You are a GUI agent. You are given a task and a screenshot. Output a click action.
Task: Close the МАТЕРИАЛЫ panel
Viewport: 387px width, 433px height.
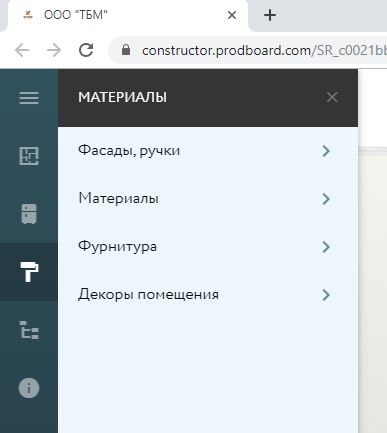pos(332,97)
